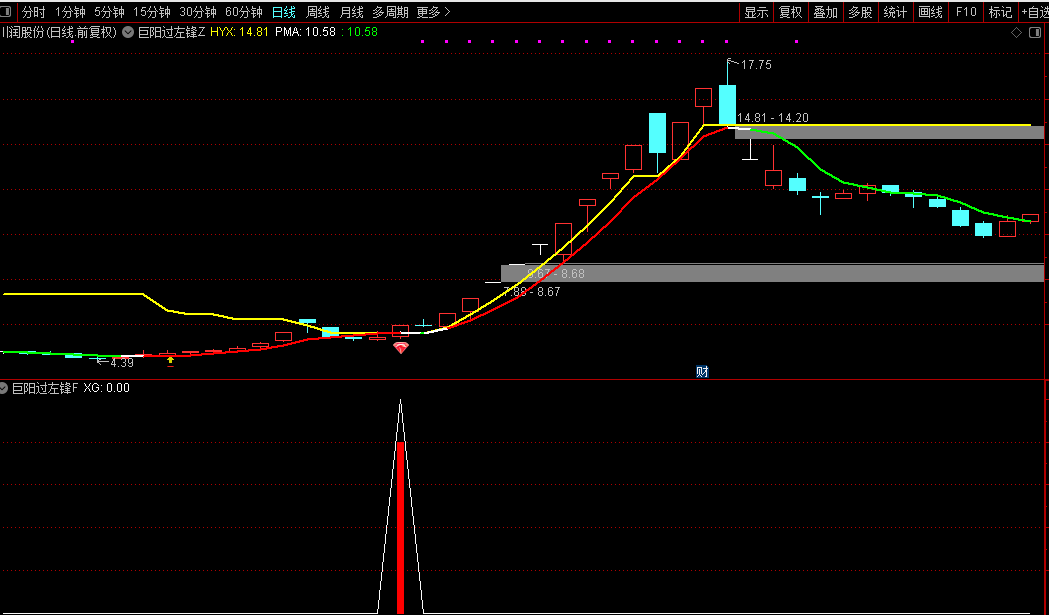
Task: Click the 统计 statistics button
Action: (x=895, y=12)
